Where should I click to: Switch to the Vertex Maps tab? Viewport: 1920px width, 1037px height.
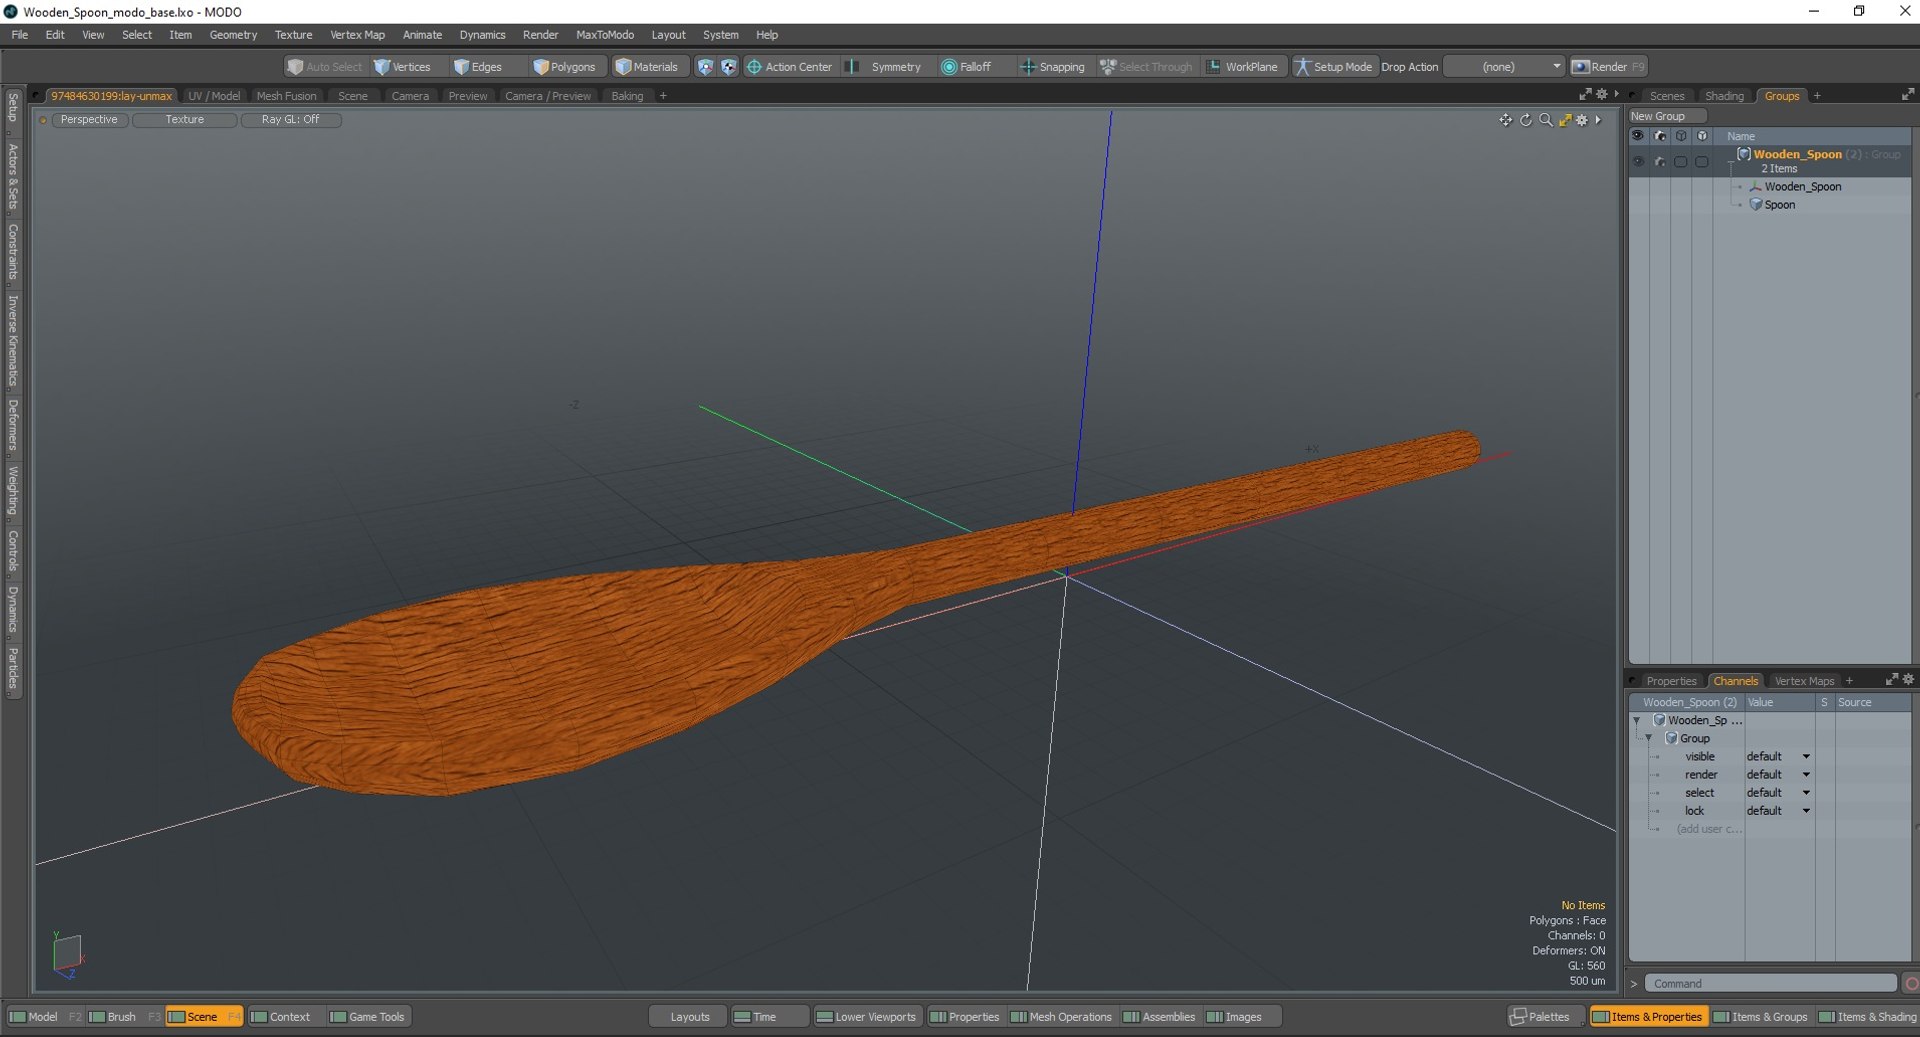point(1804,681)
